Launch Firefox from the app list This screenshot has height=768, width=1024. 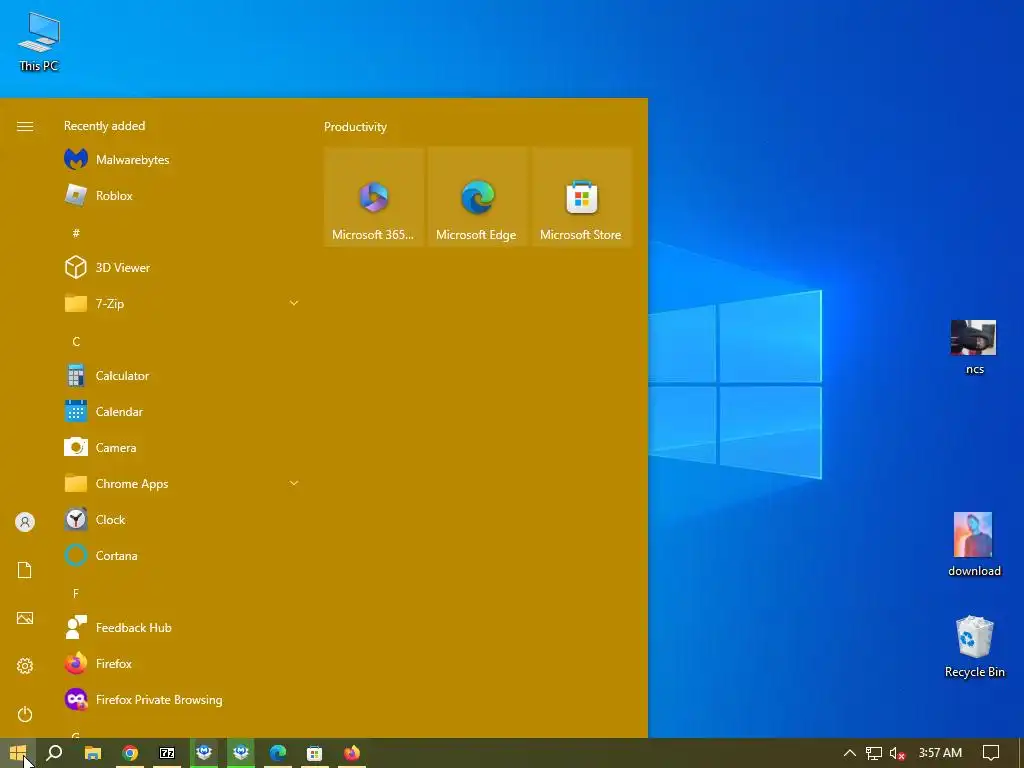pos(182,664)
